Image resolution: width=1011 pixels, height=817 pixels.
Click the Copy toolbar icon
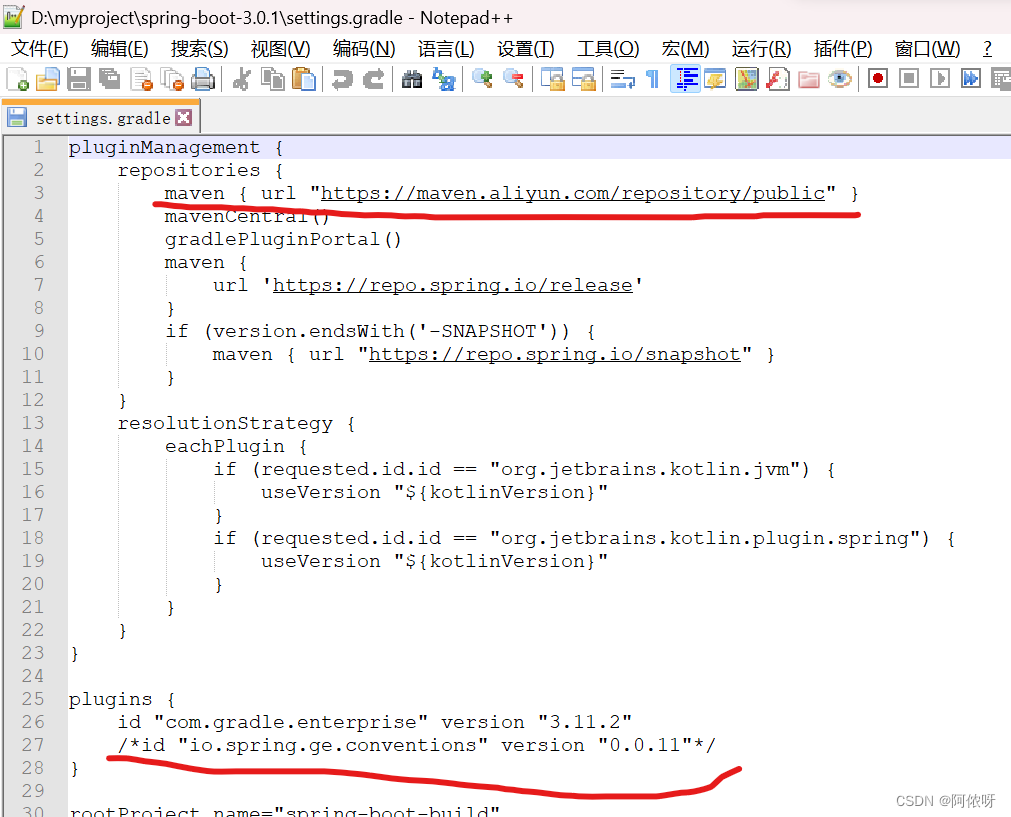(x=273, y=79)
